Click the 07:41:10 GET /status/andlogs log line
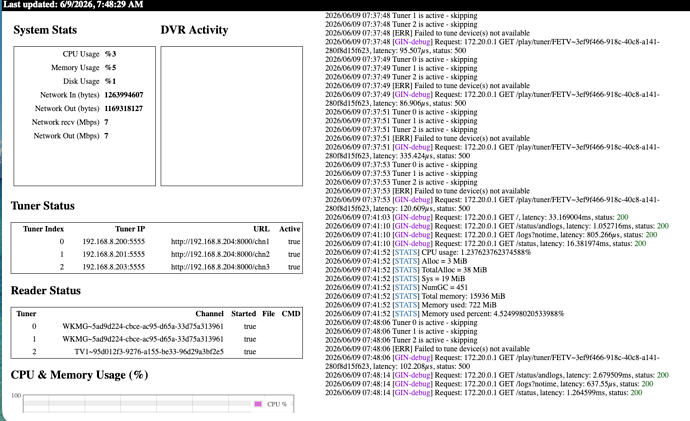 (497, 226)
